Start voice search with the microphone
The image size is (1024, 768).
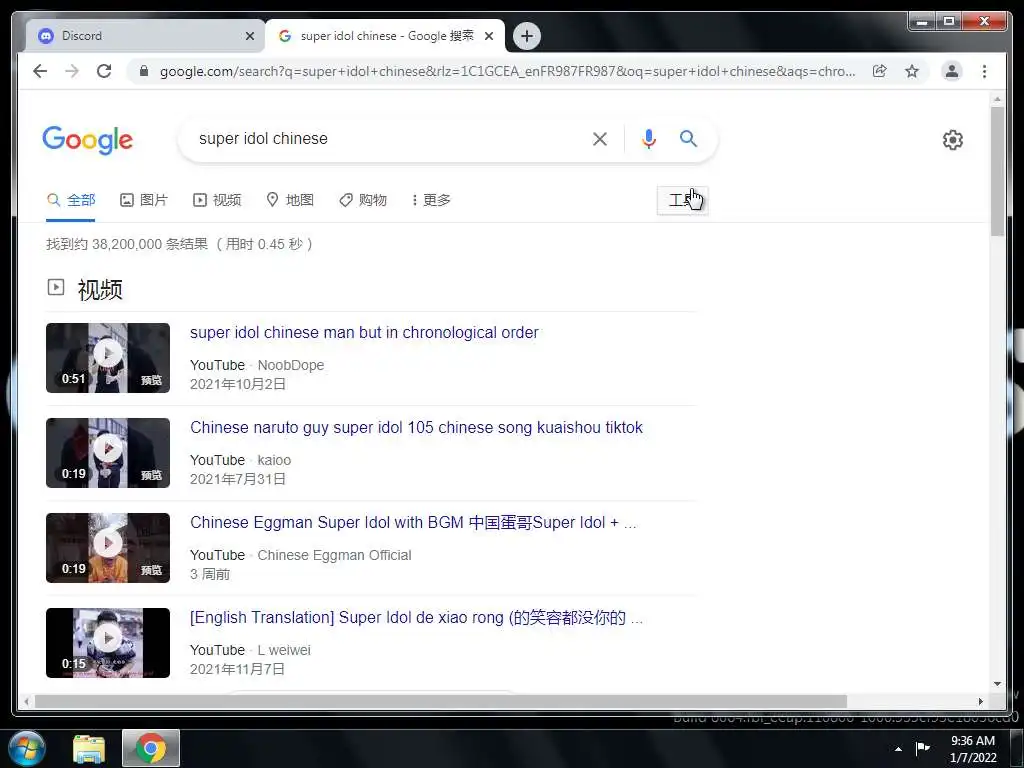click(648, 139)
